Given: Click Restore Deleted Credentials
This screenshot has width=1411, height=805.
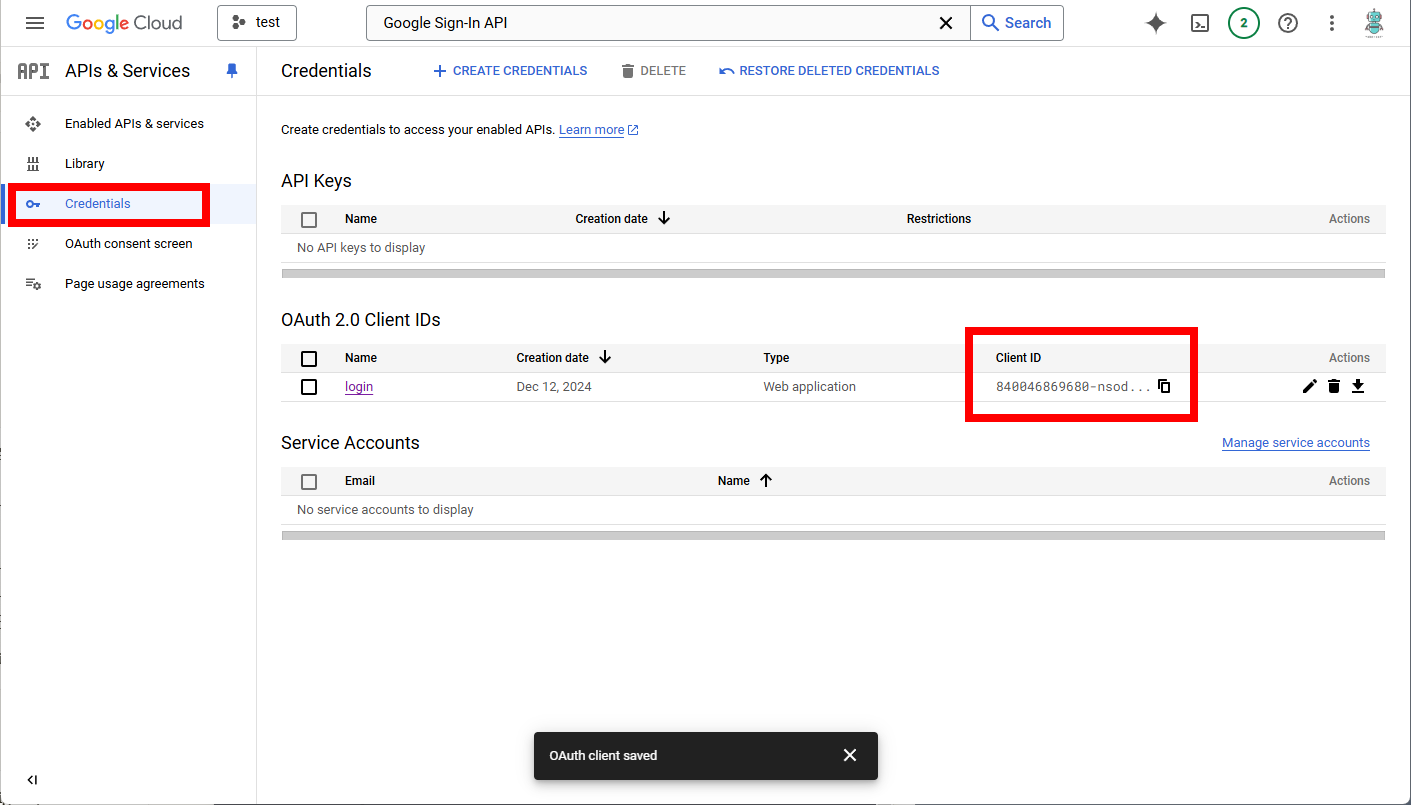Looking at the screenshot, I should point(829,71).
